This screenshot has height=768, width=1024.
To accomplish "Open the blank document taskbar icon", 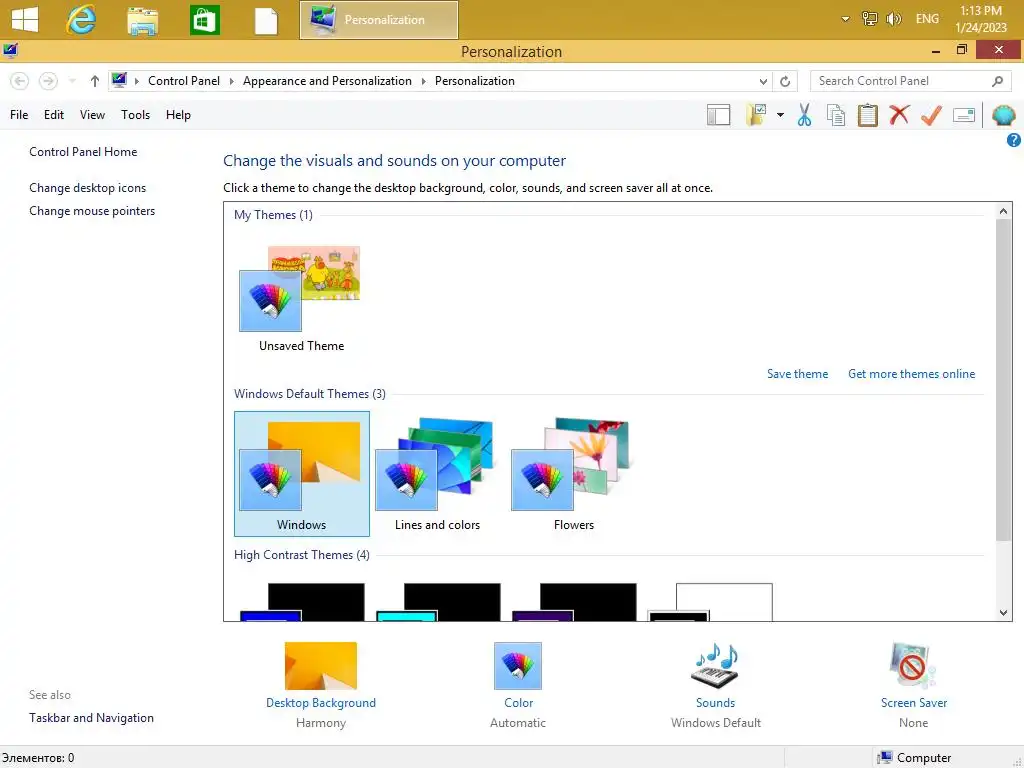I will [266, 21].
